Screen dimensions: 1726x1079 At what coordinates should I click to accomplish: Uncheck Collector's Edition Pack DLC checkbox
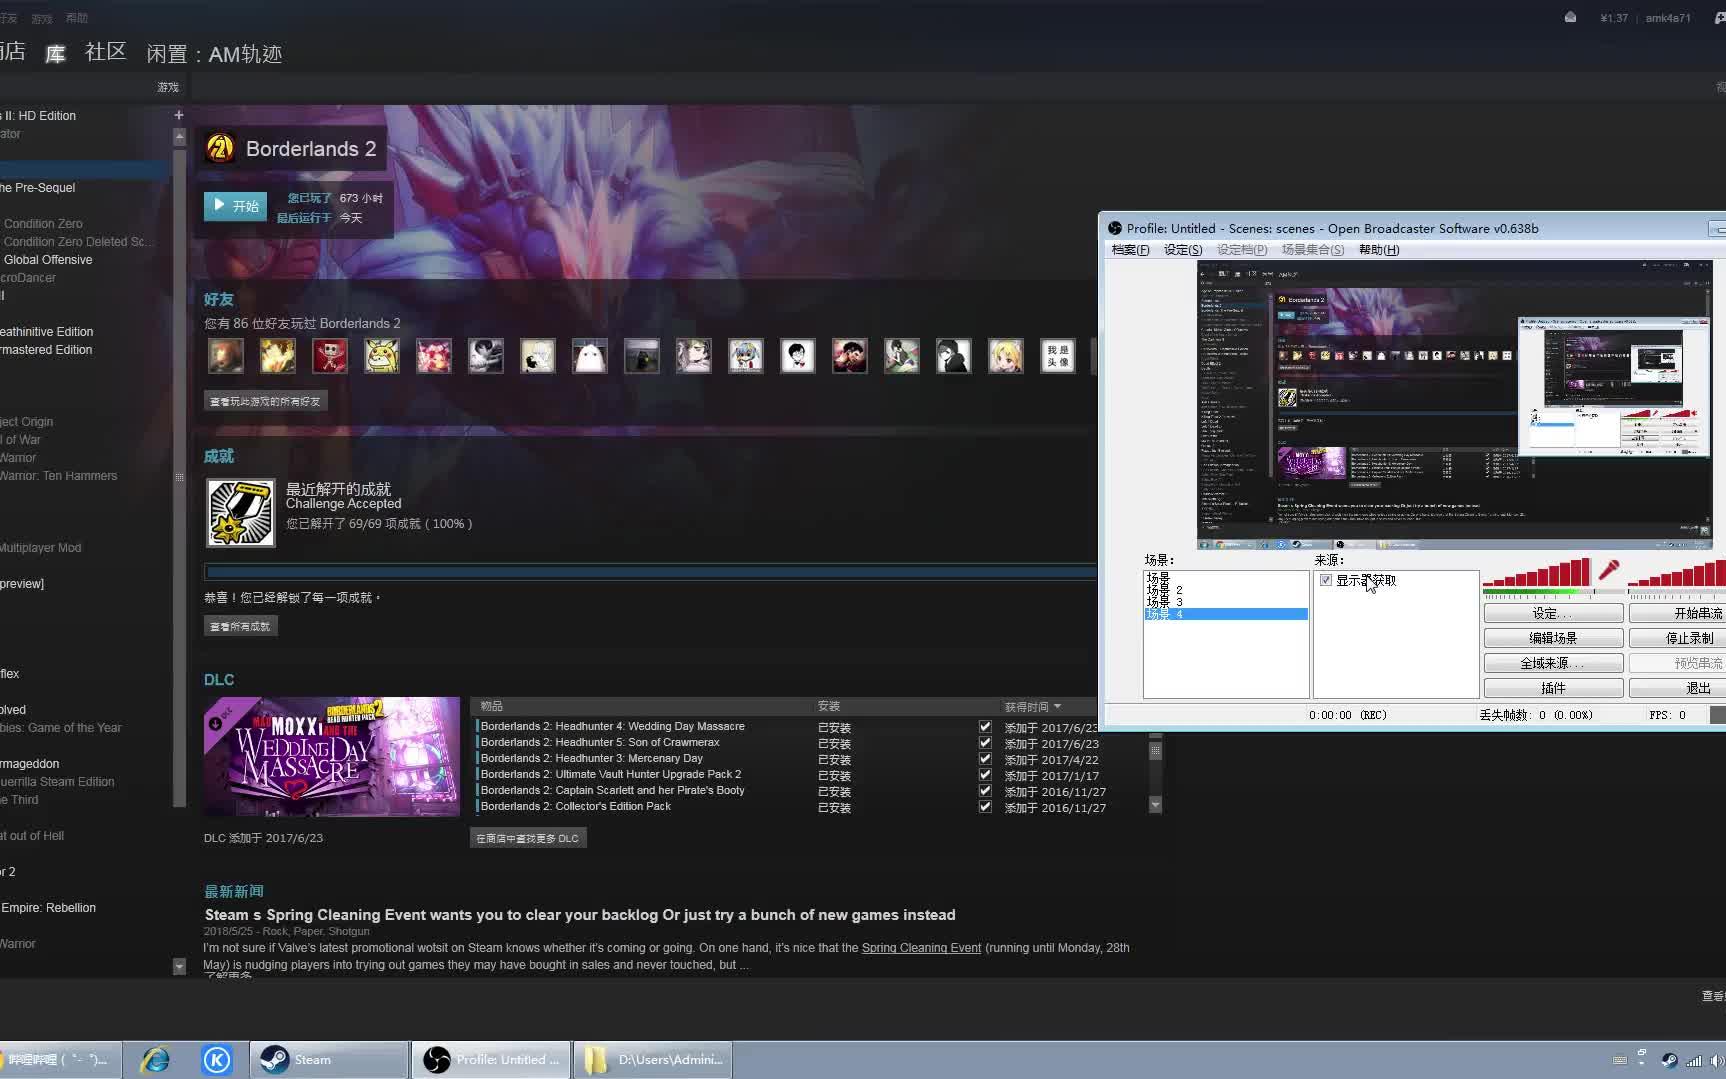pos(985,807)
